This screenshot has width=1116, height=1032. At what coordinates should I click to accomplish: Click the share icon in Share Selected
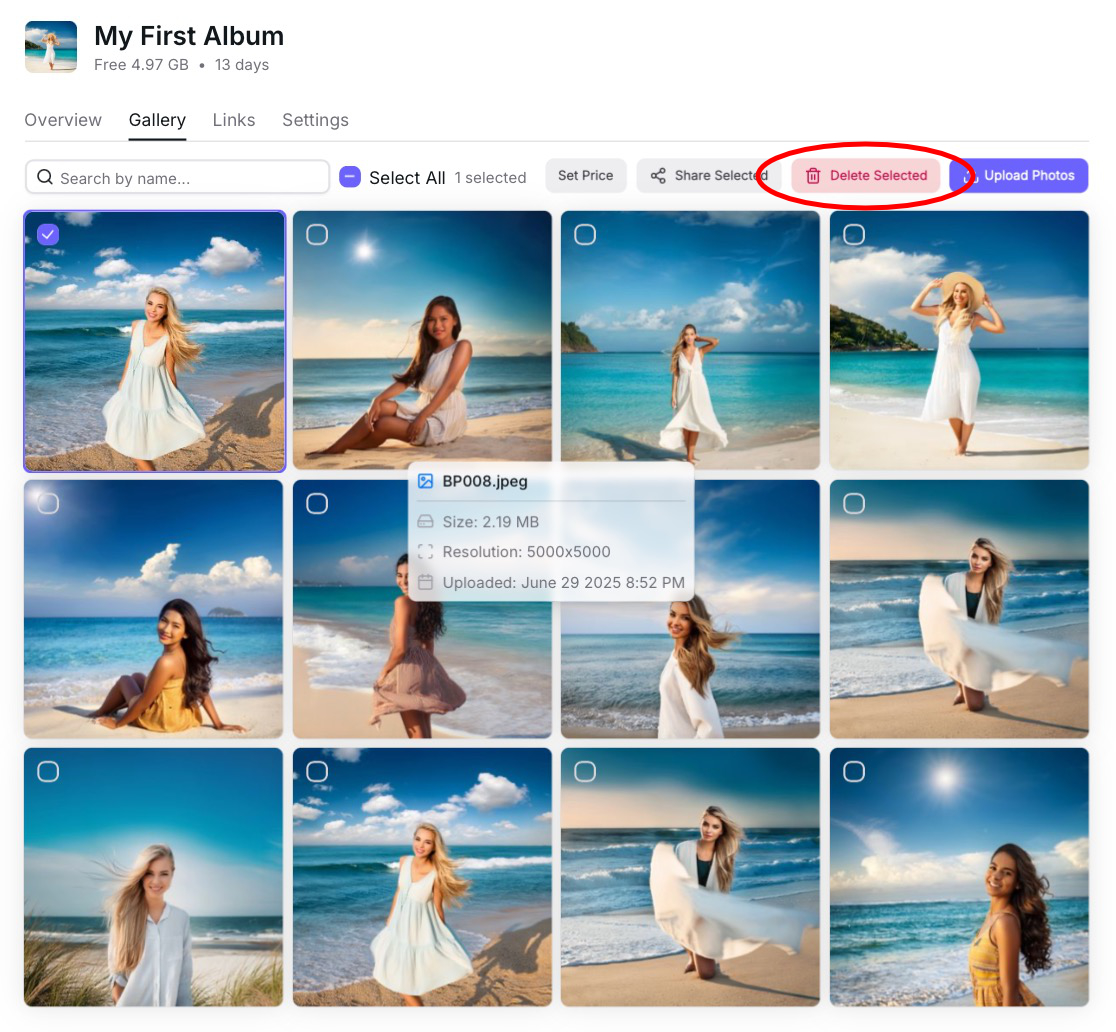pyautogui.click(x=658, y=176)
